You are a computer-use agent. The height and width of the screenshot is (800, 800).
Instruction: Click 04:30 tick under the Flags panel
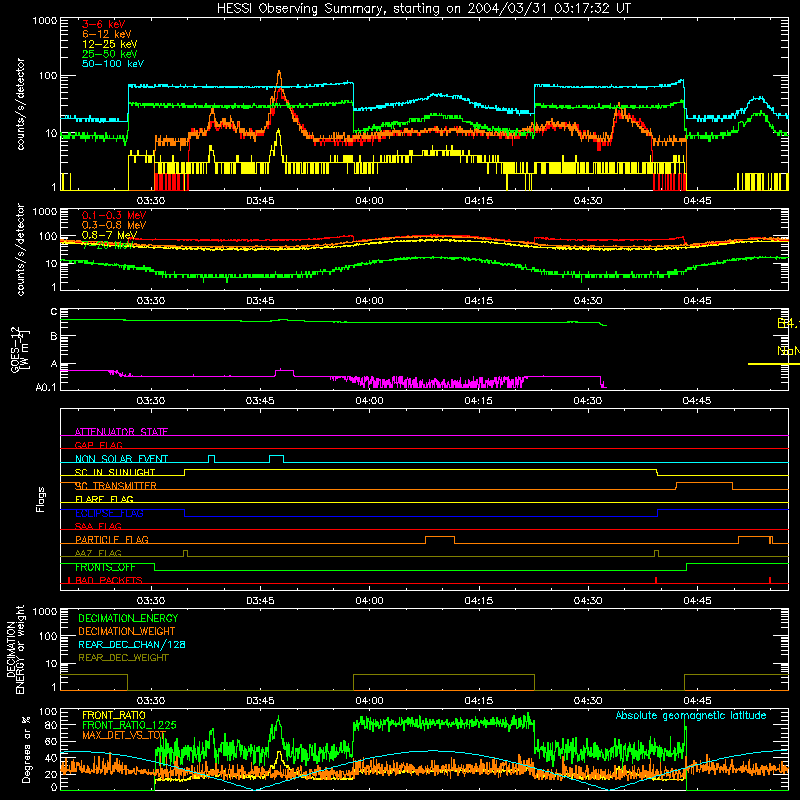pyautogui.click(x=588, y=601)
